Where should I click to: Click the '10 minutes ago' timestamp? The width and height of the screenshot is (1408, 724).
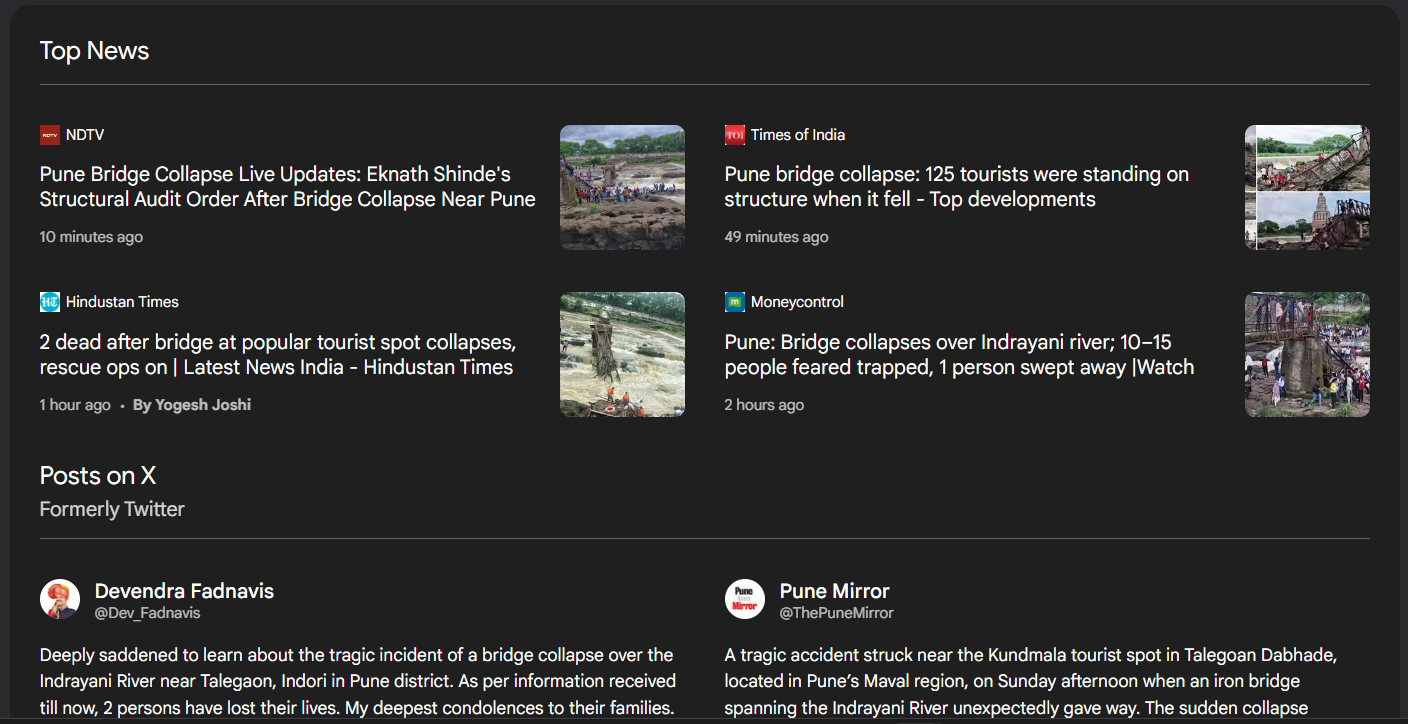(91, 237)
